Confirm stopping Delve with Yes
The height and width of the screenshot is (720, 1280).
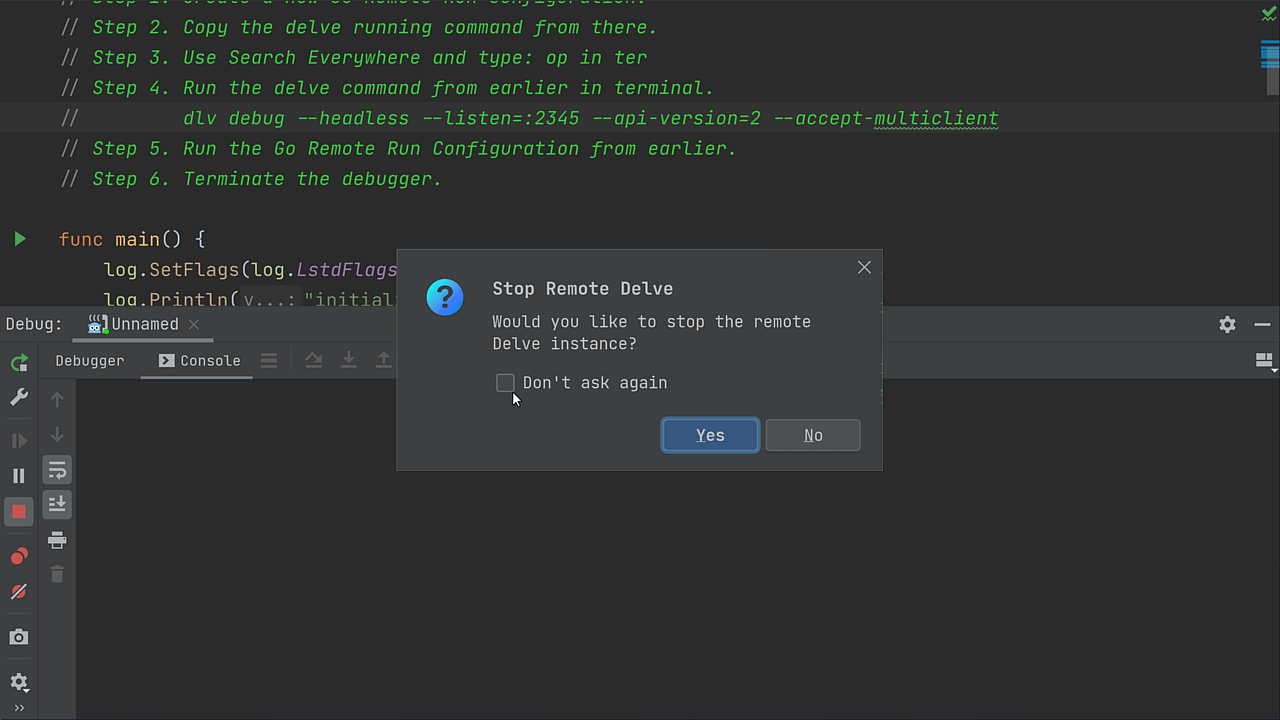(710, 435)
